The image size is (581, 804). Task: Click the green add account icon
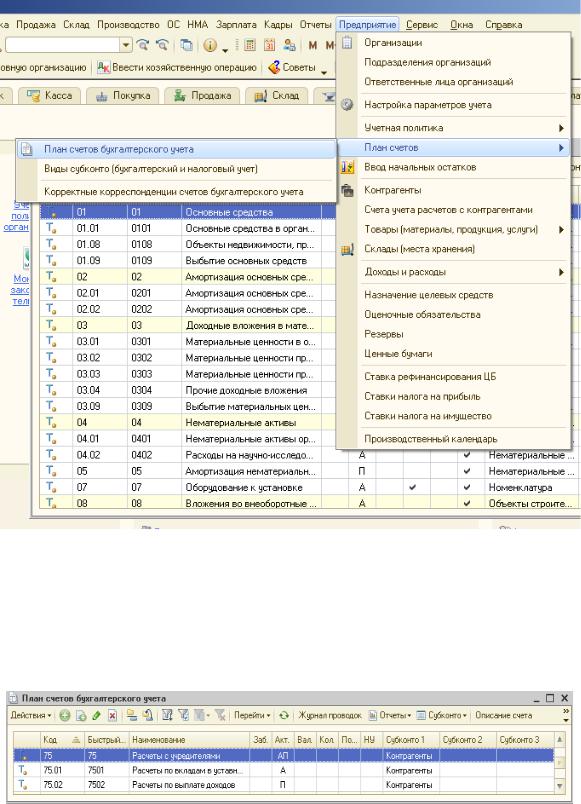click(65, 715)
